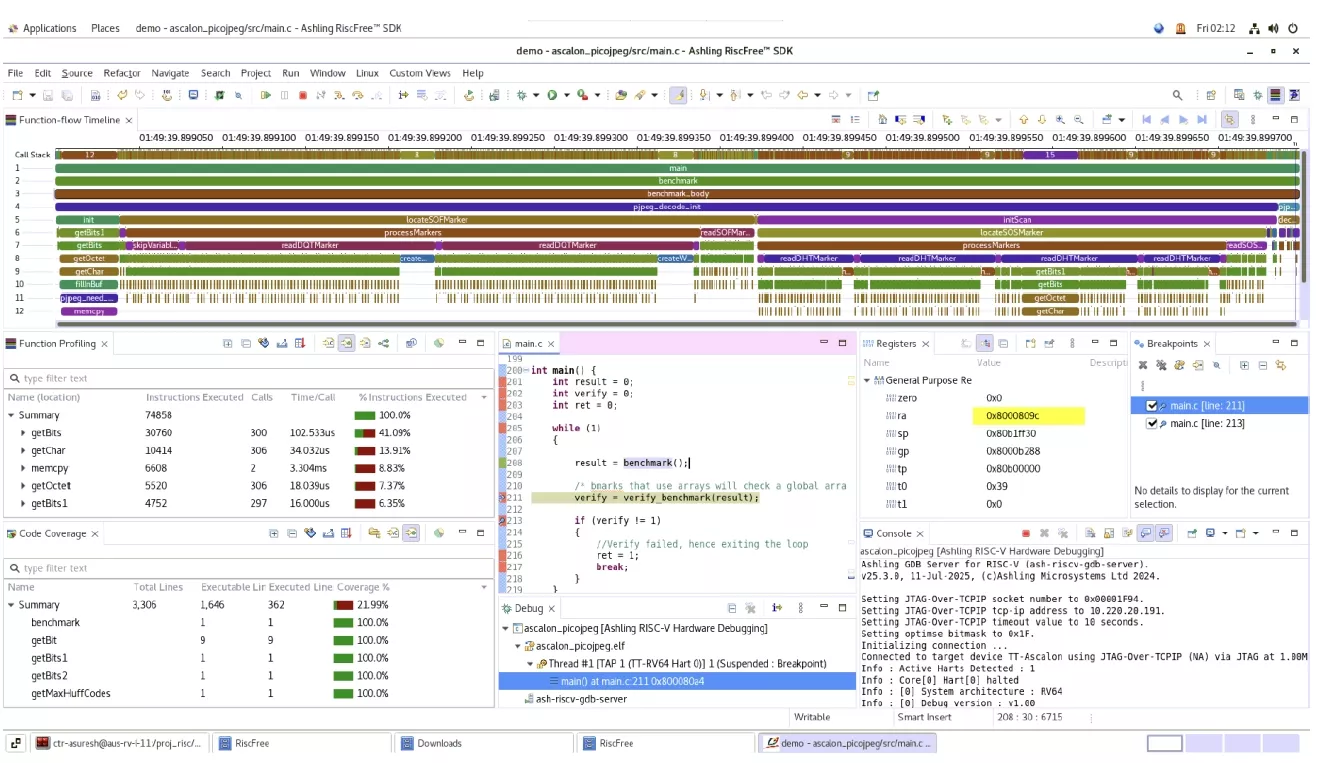Click getBits 41.09% instructions bar
Viewport: 1319px width, 763px height.
[365, 433]
